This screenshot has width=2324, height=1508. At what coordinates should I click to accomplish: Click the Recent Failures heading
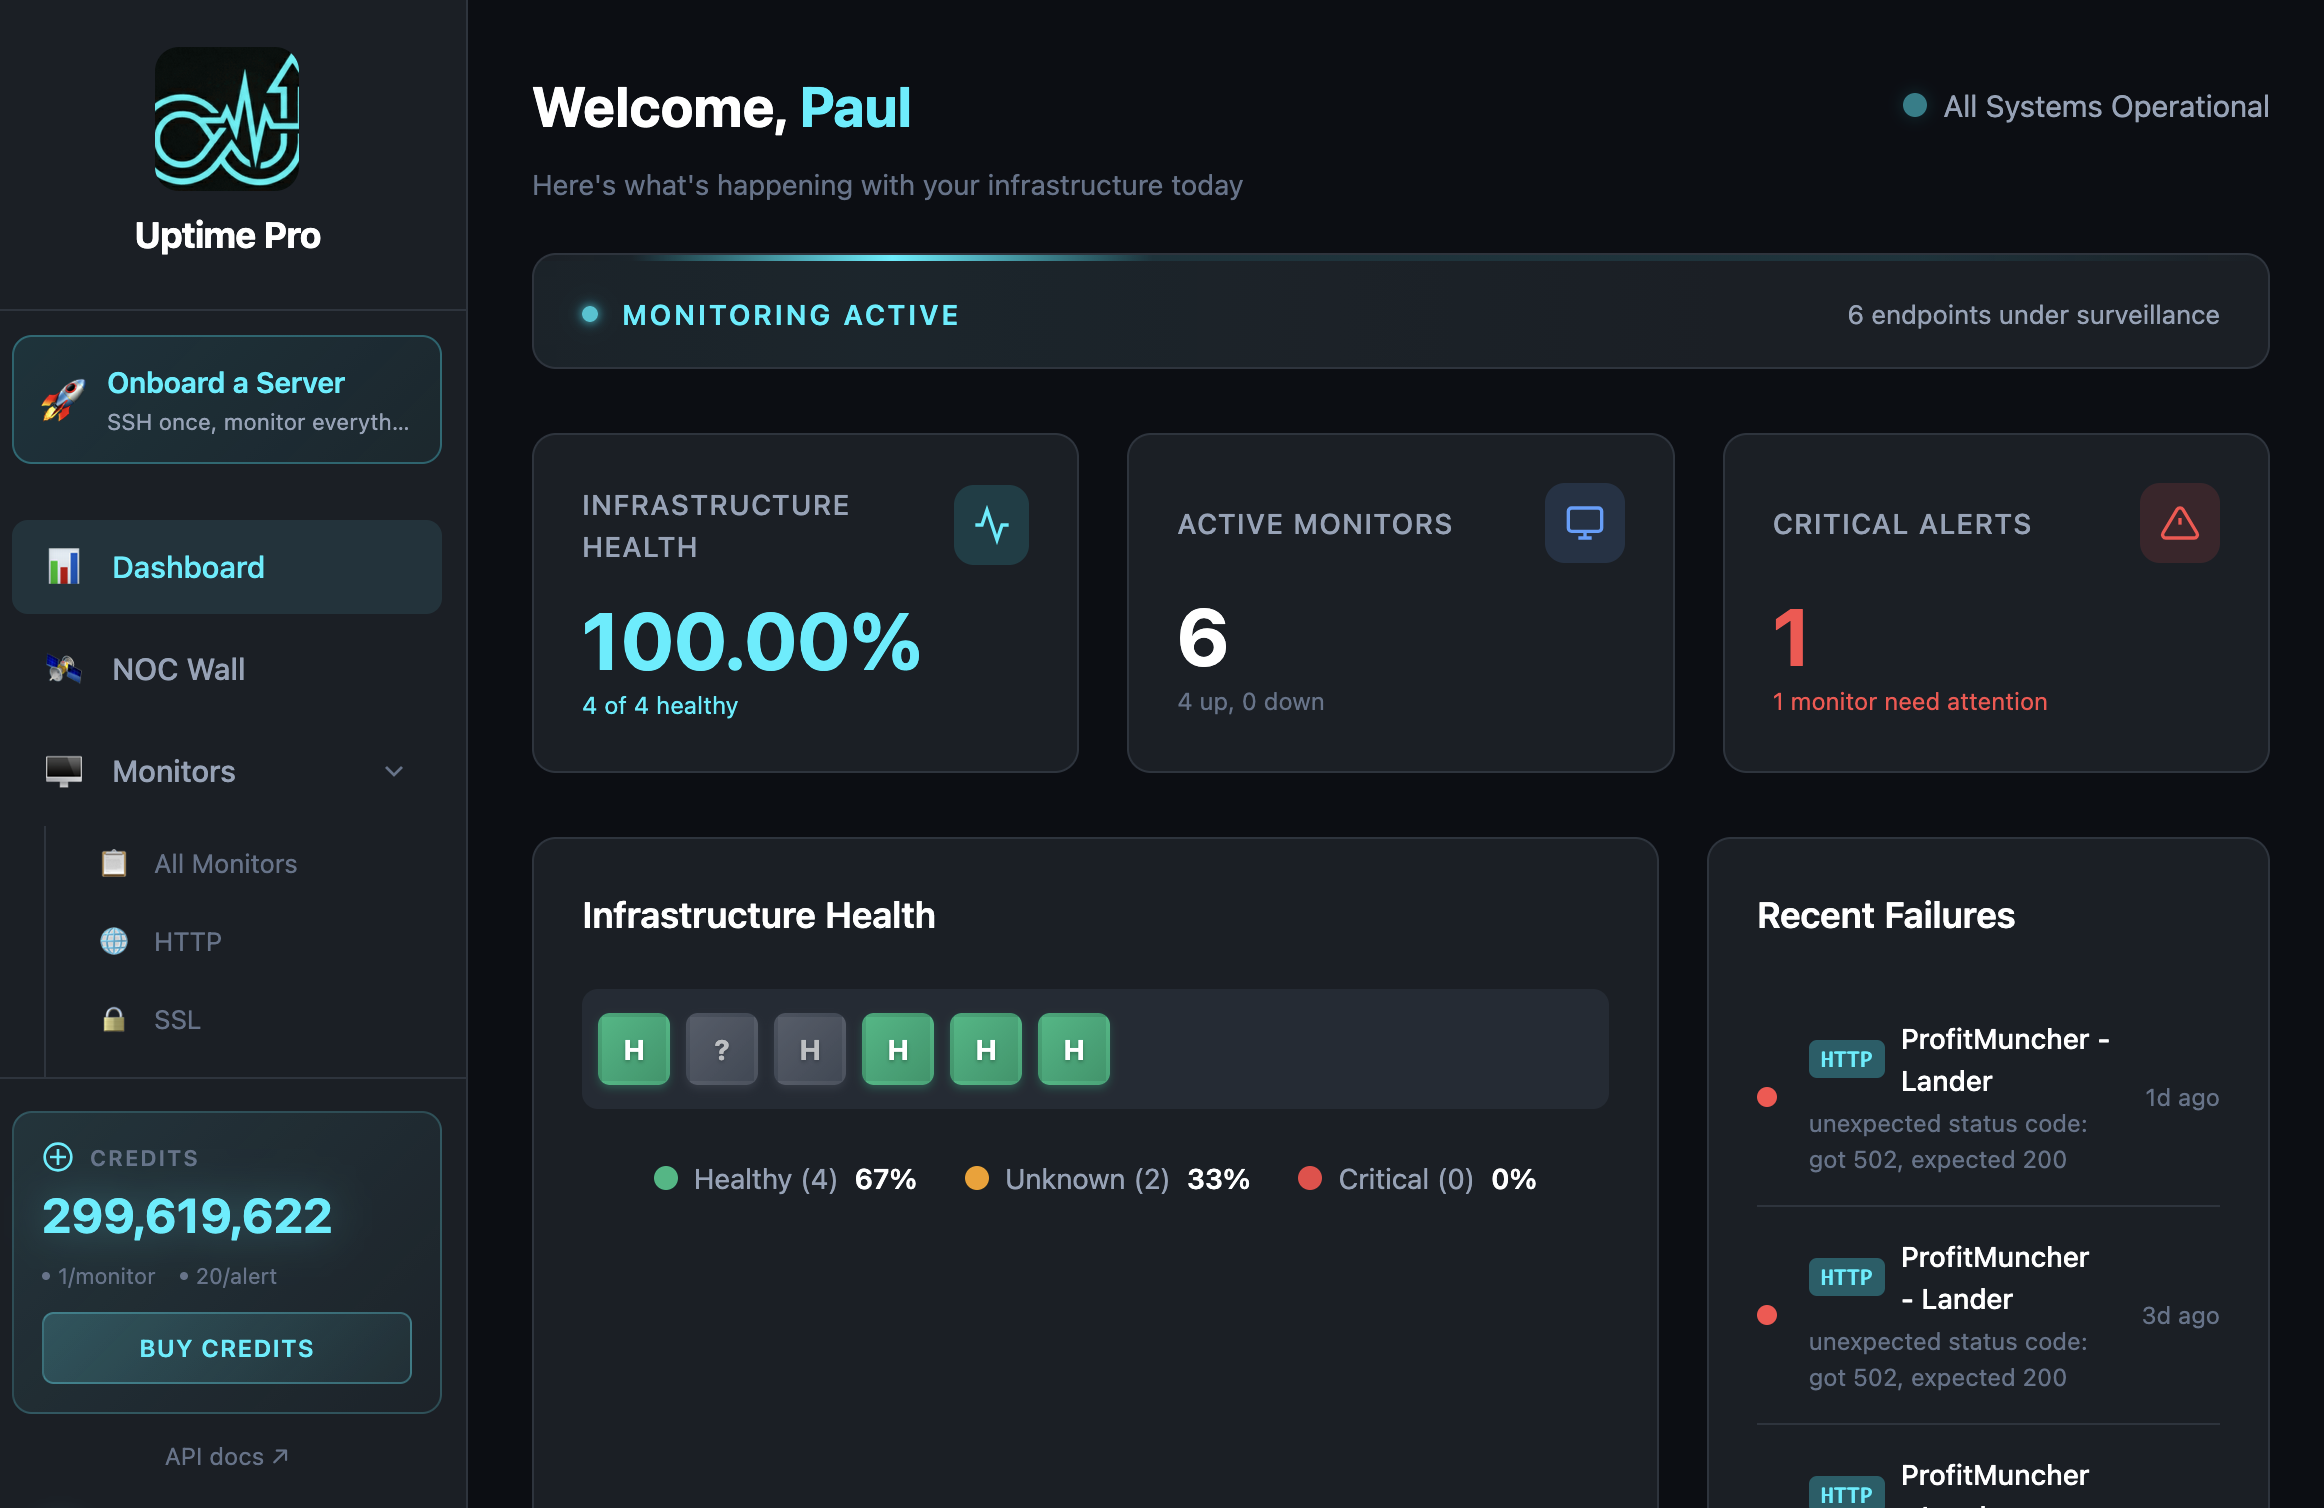[1886, 915]
